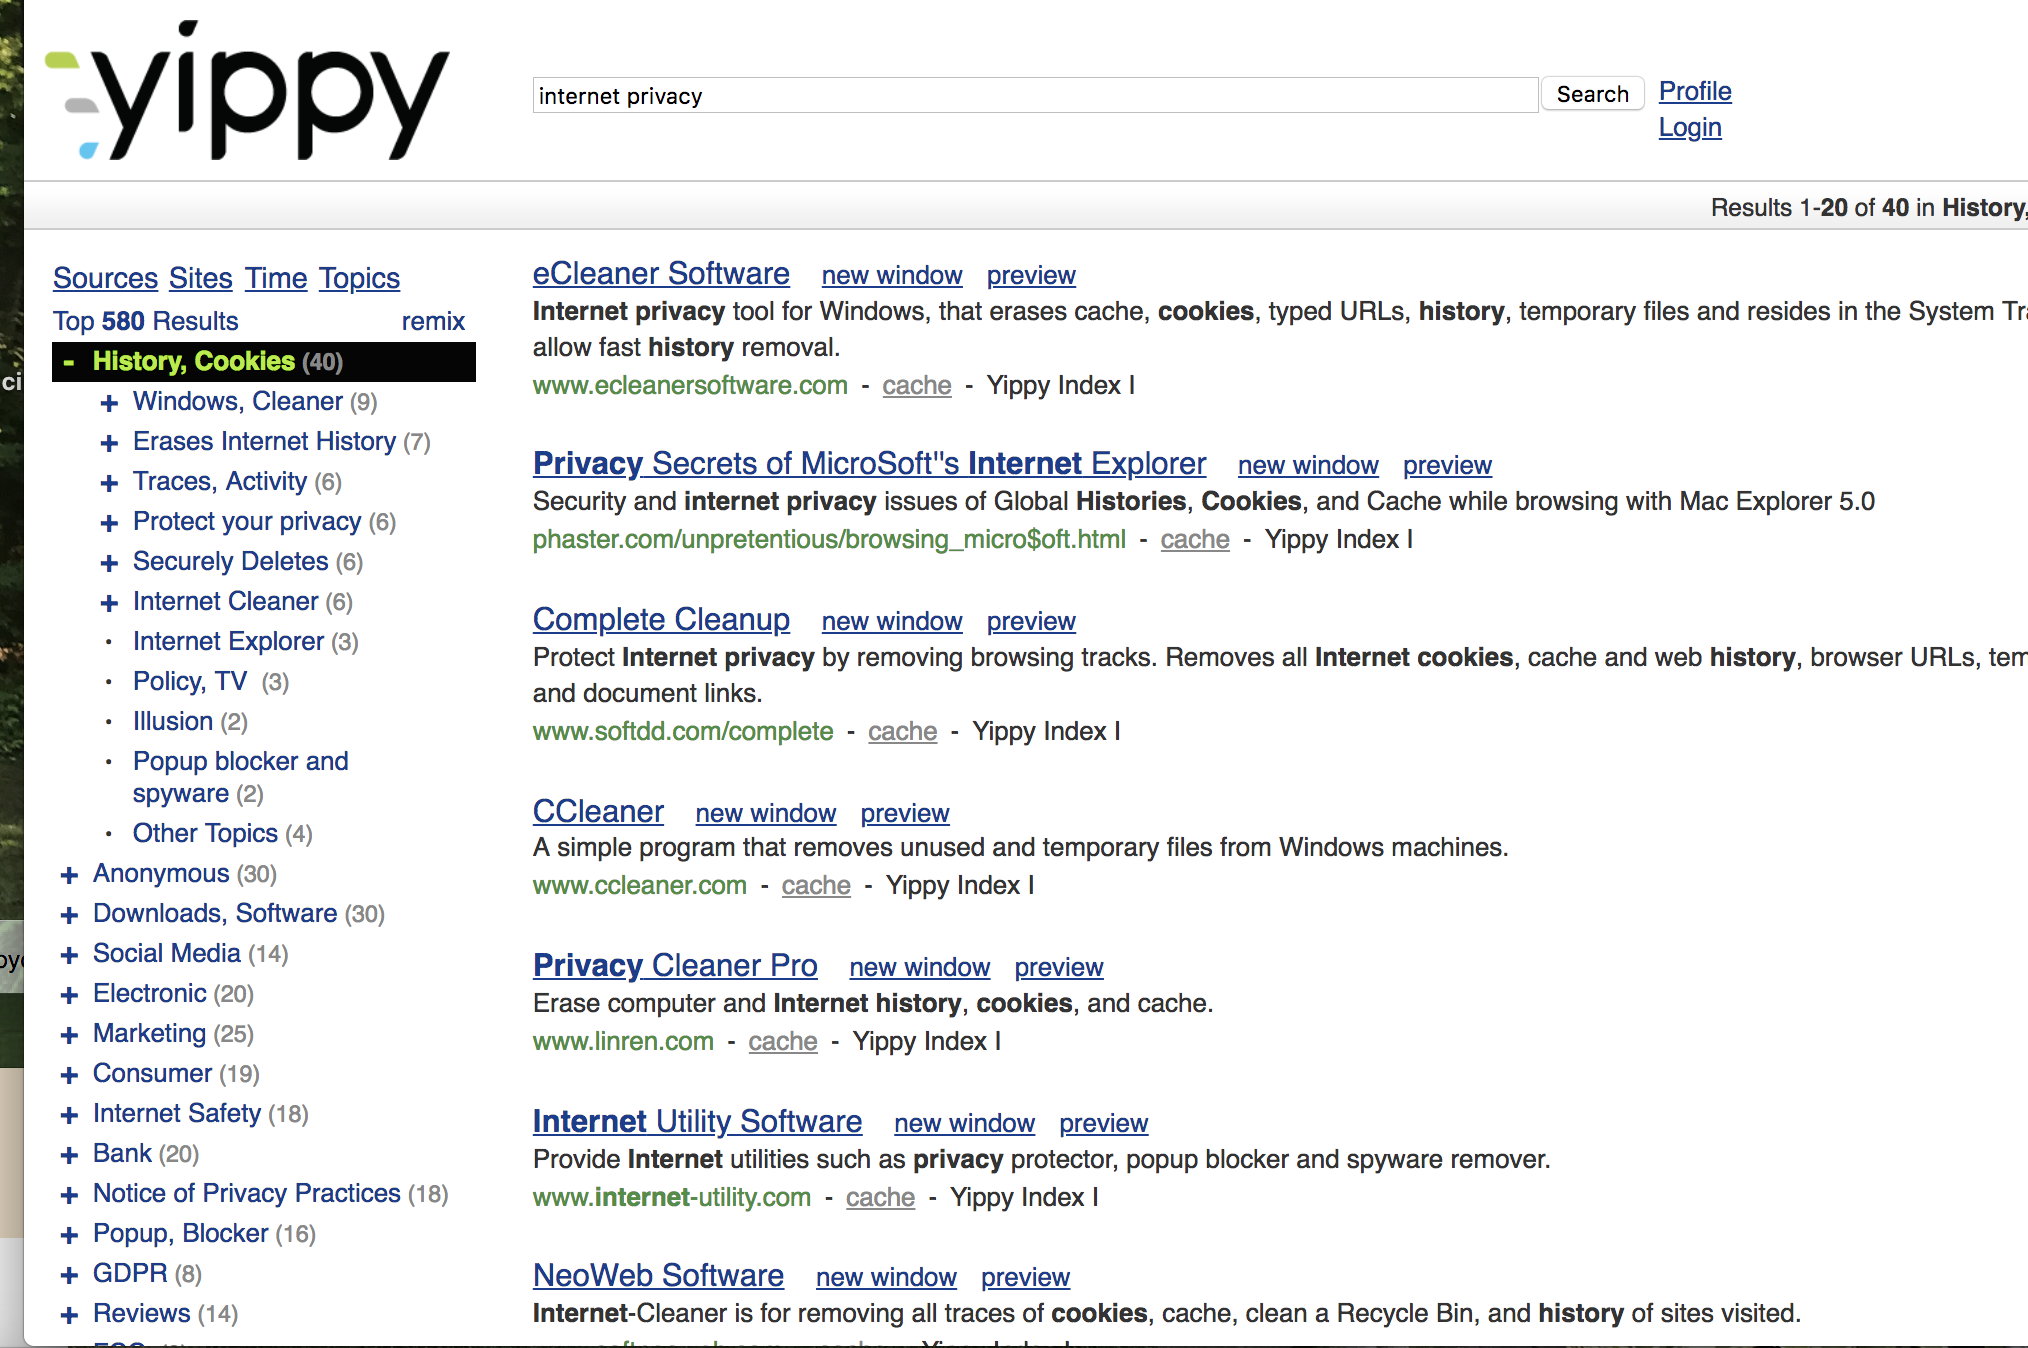
Task: Expand the Consumer cluster
Action: (x=69, y=1075)
